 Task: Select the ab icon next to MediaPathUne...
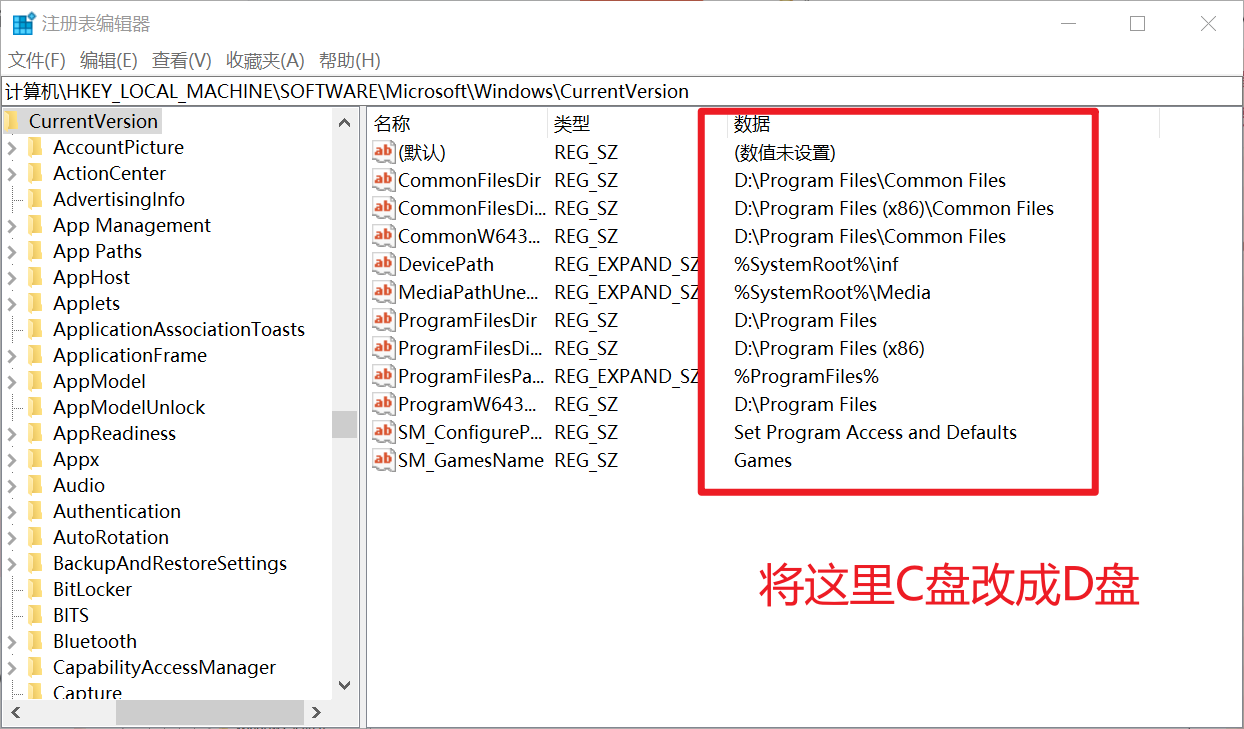384,292
